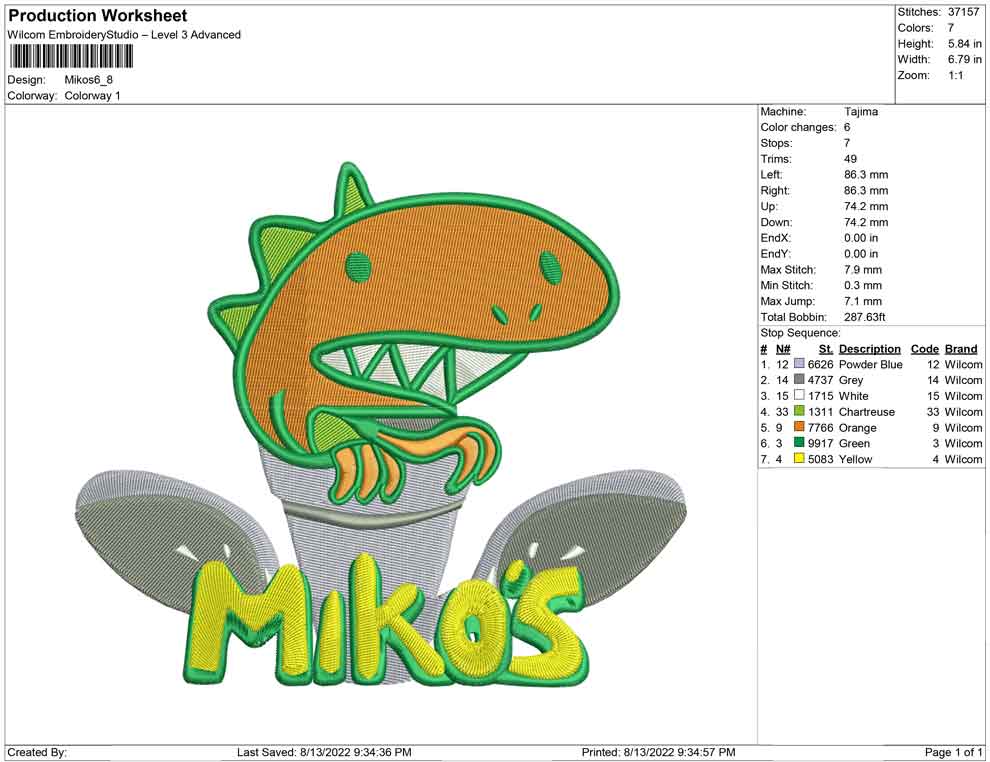
Task: Click the Powder Blue color swatch
Action: [799, 365]
